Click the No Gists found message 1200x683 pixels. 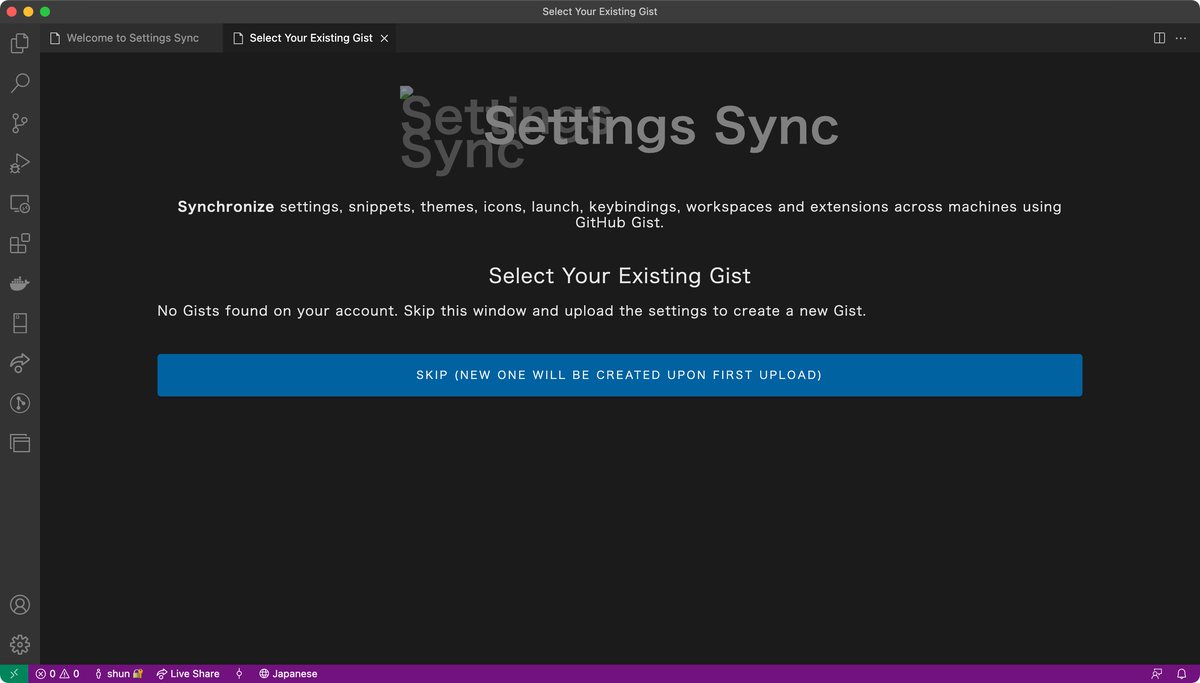[511, 311]
